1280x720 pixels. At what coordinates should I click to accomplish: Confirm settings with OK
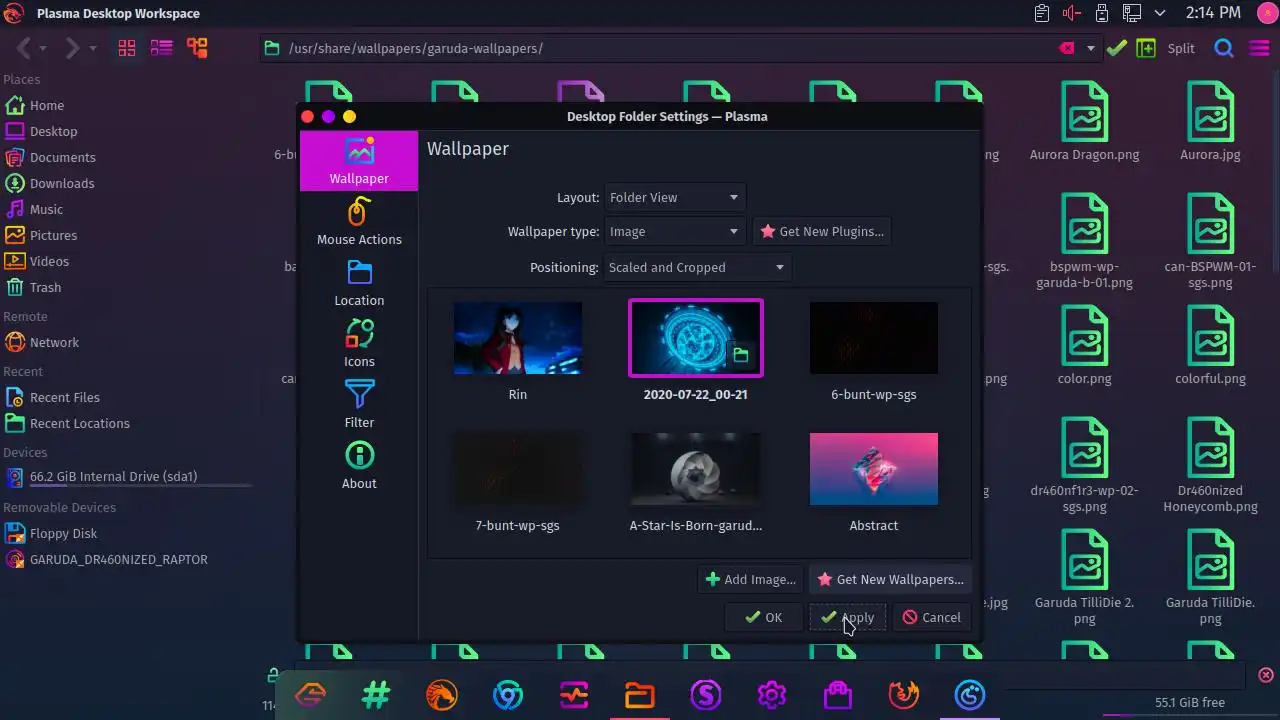(764, 617)
